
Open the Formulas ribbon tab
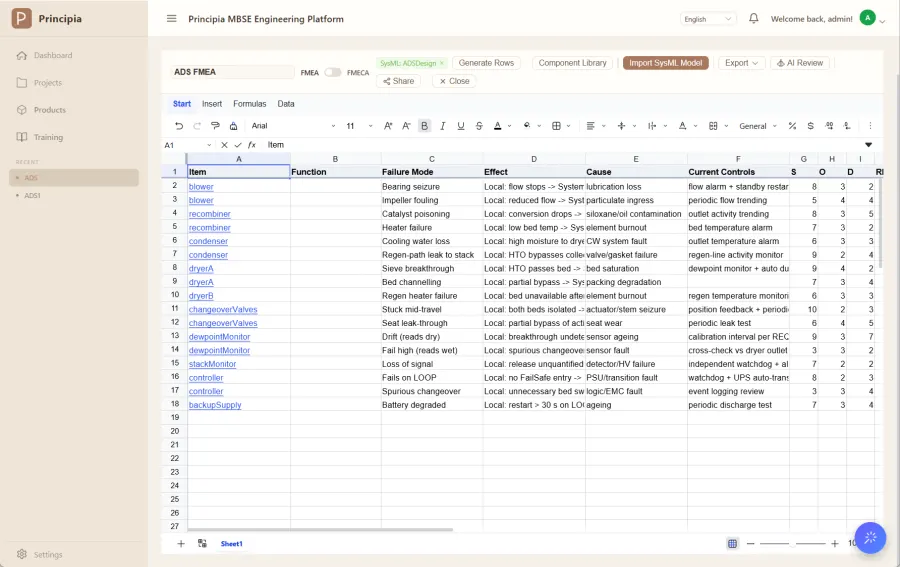pyautogui.click(x=250, y=104)
